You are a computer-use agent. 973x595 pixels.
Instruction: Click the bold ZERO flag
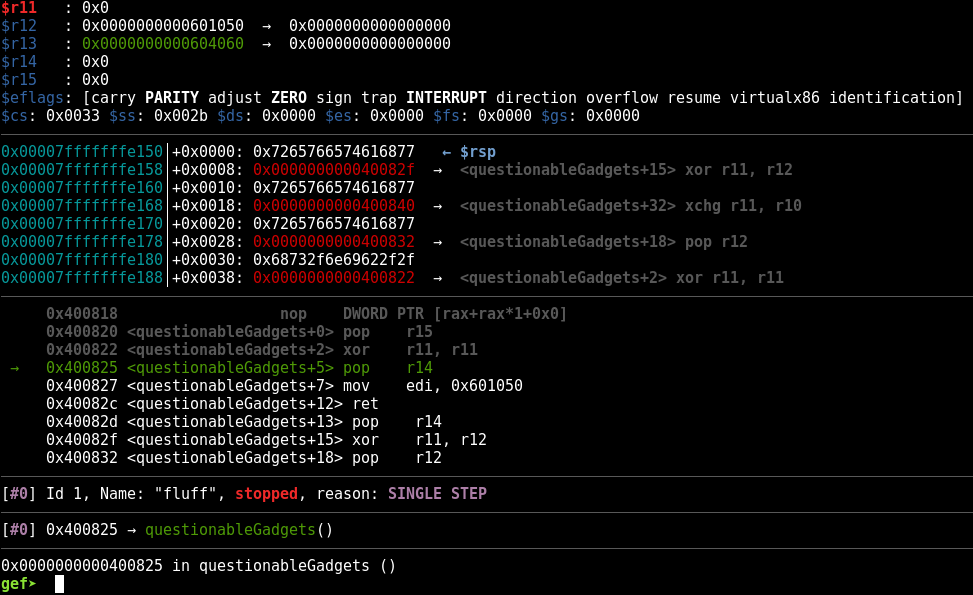pos(289,97)
